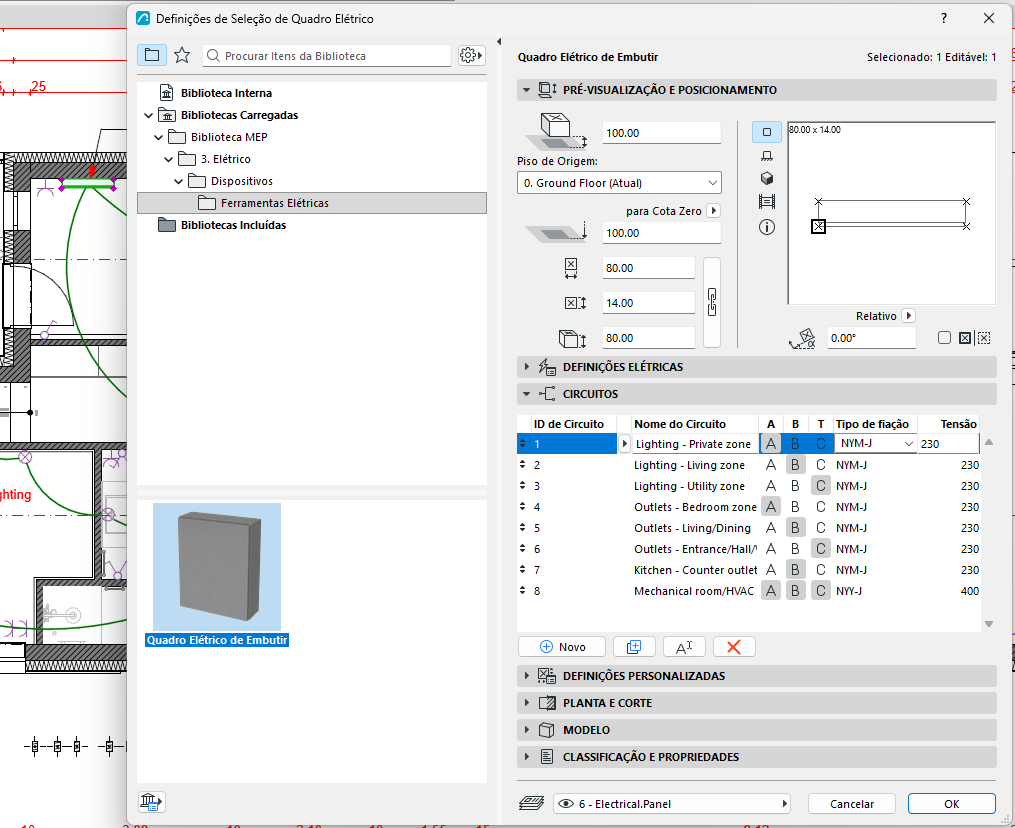Expand the DEFINIÇÕES ELÉTRICAS section

click(526, 367)
